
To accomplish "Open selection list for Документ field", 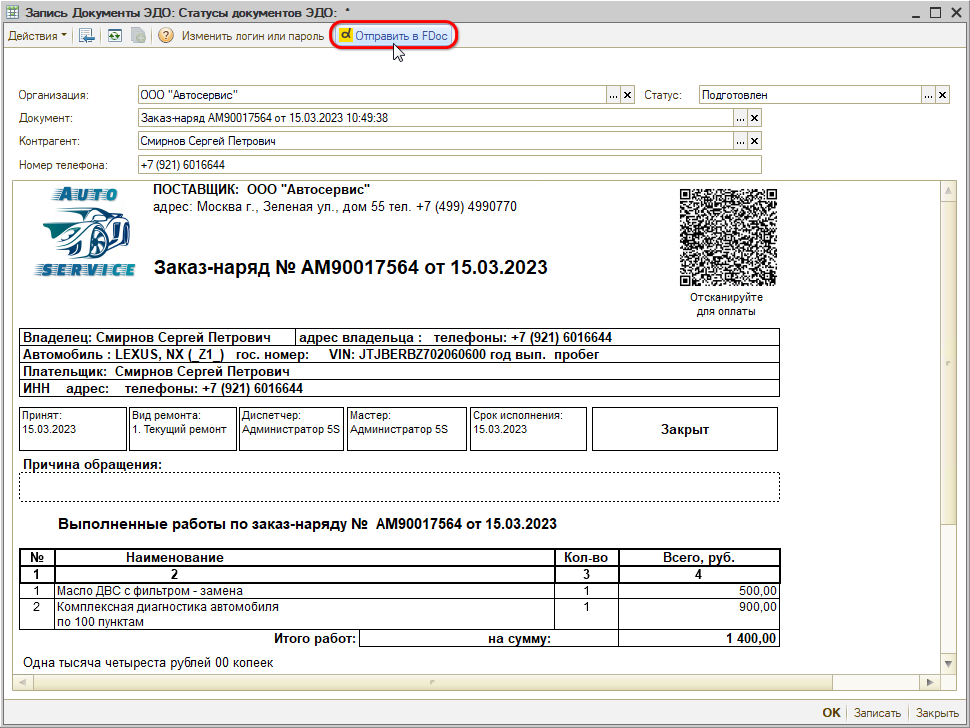I will pos(740,118).
